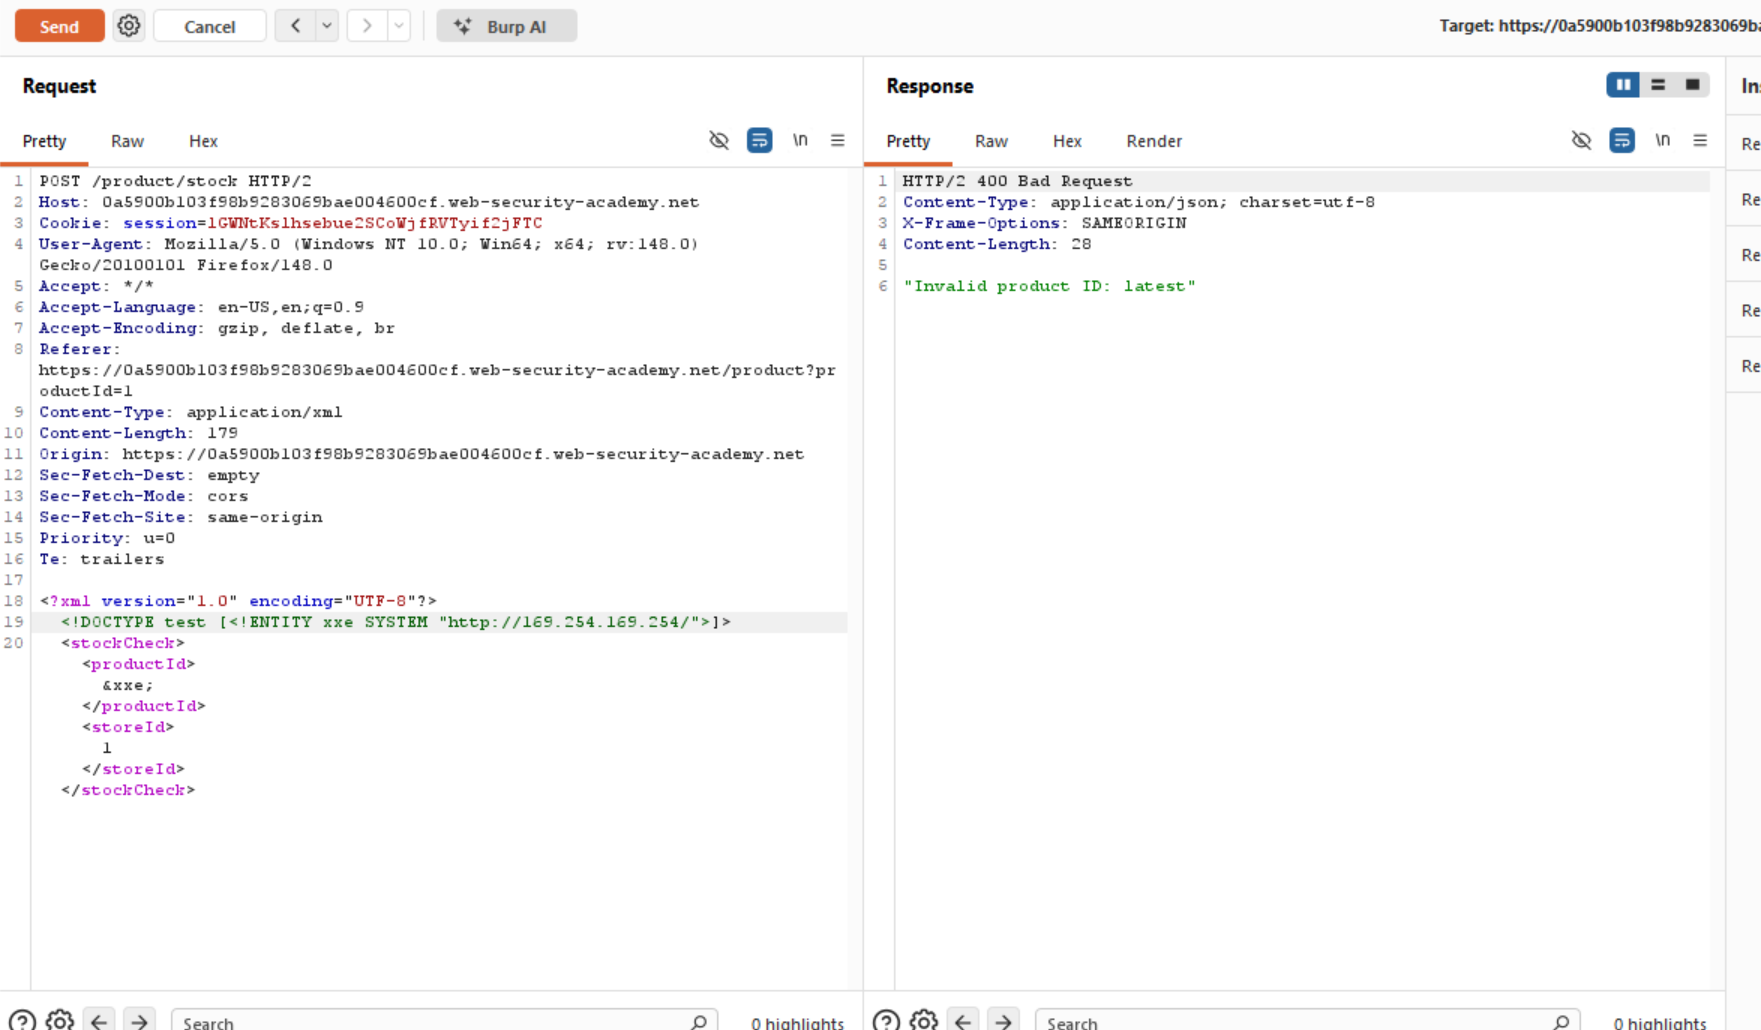Open the Response panel options menu

(1700, 140)
